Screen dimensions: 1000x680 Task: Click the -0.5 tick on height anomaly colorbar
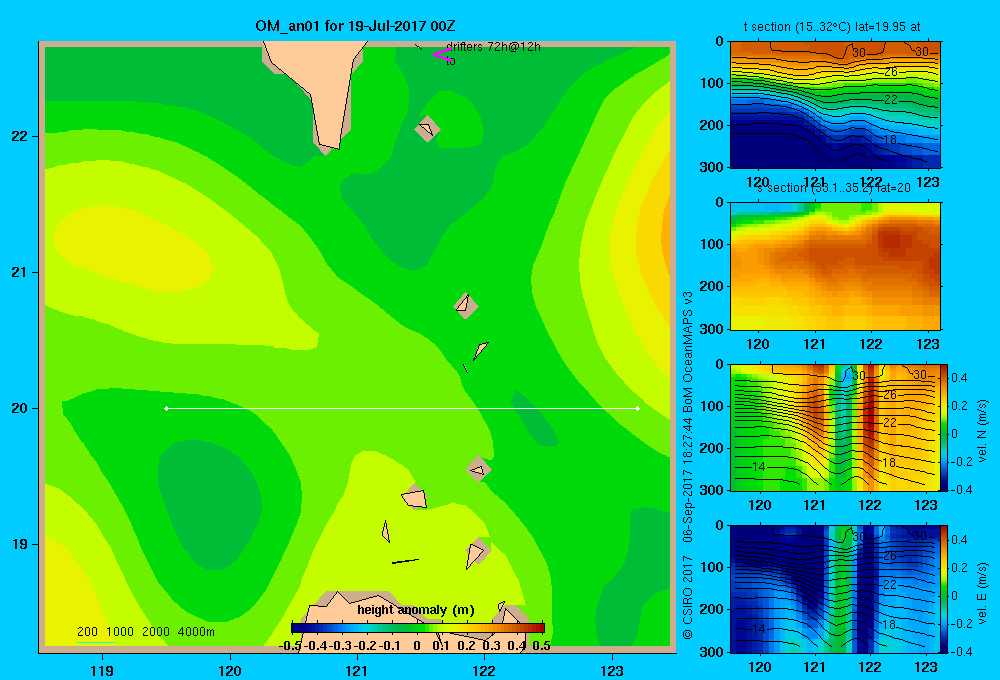click(290, 646)
